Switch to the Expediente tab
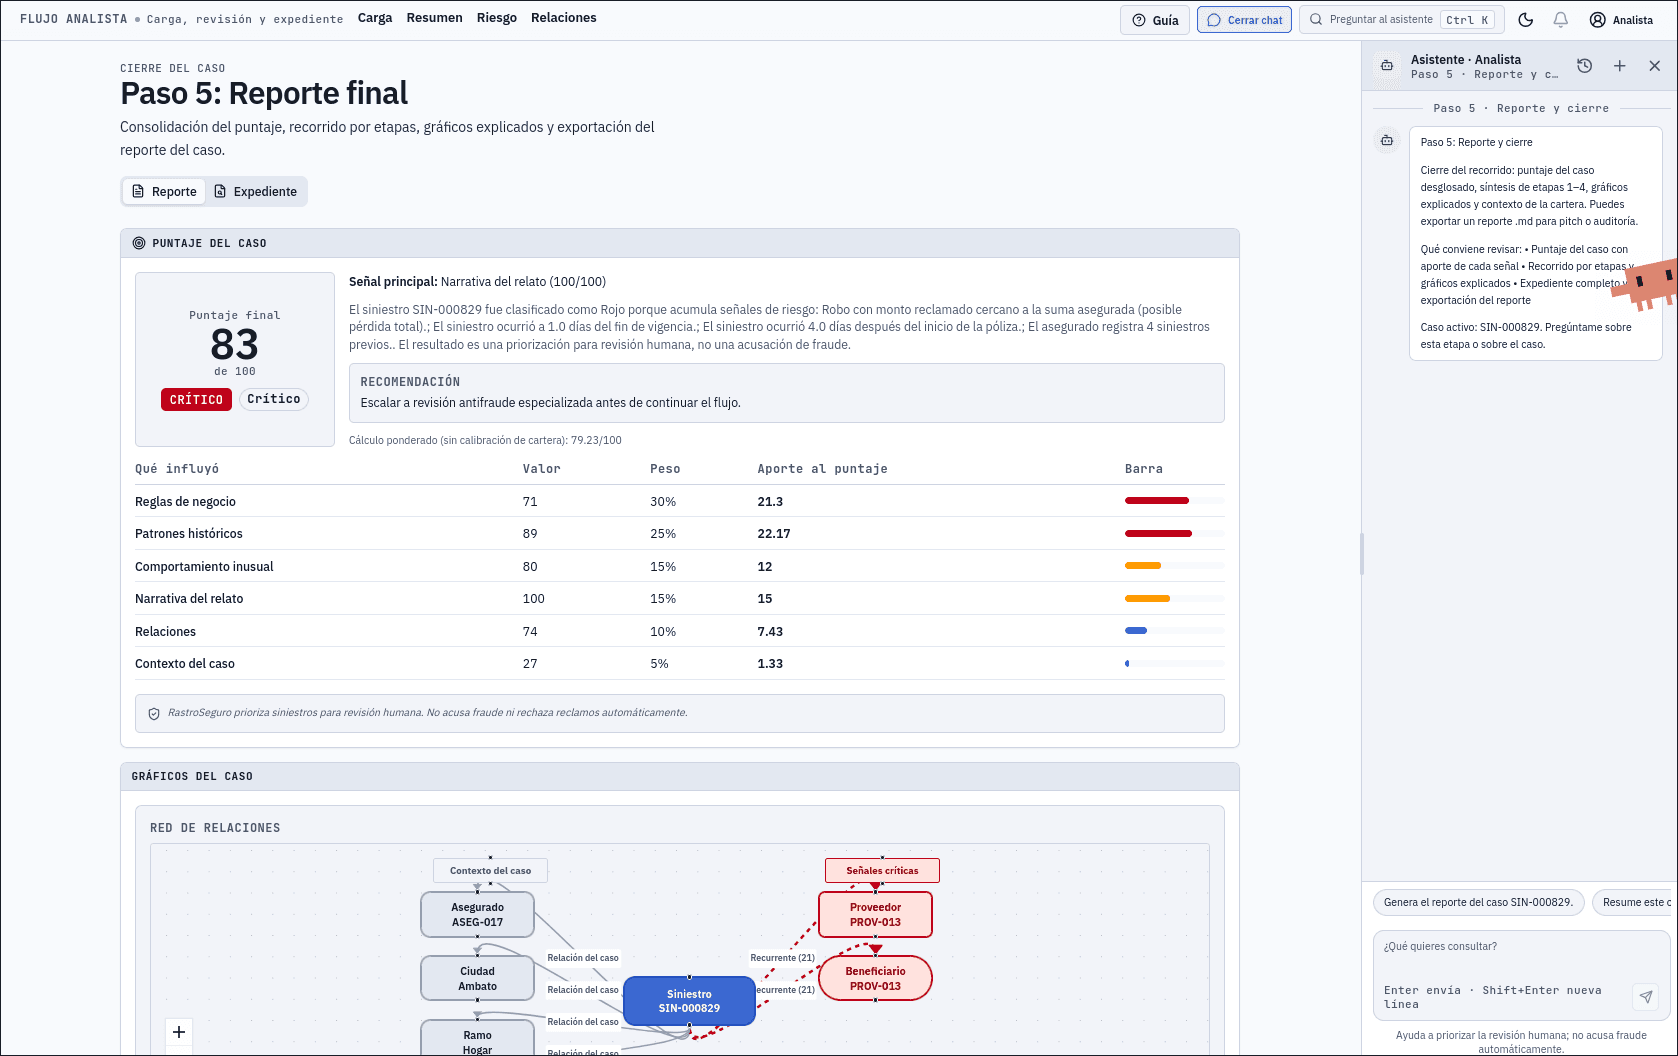 click(255, 191)
